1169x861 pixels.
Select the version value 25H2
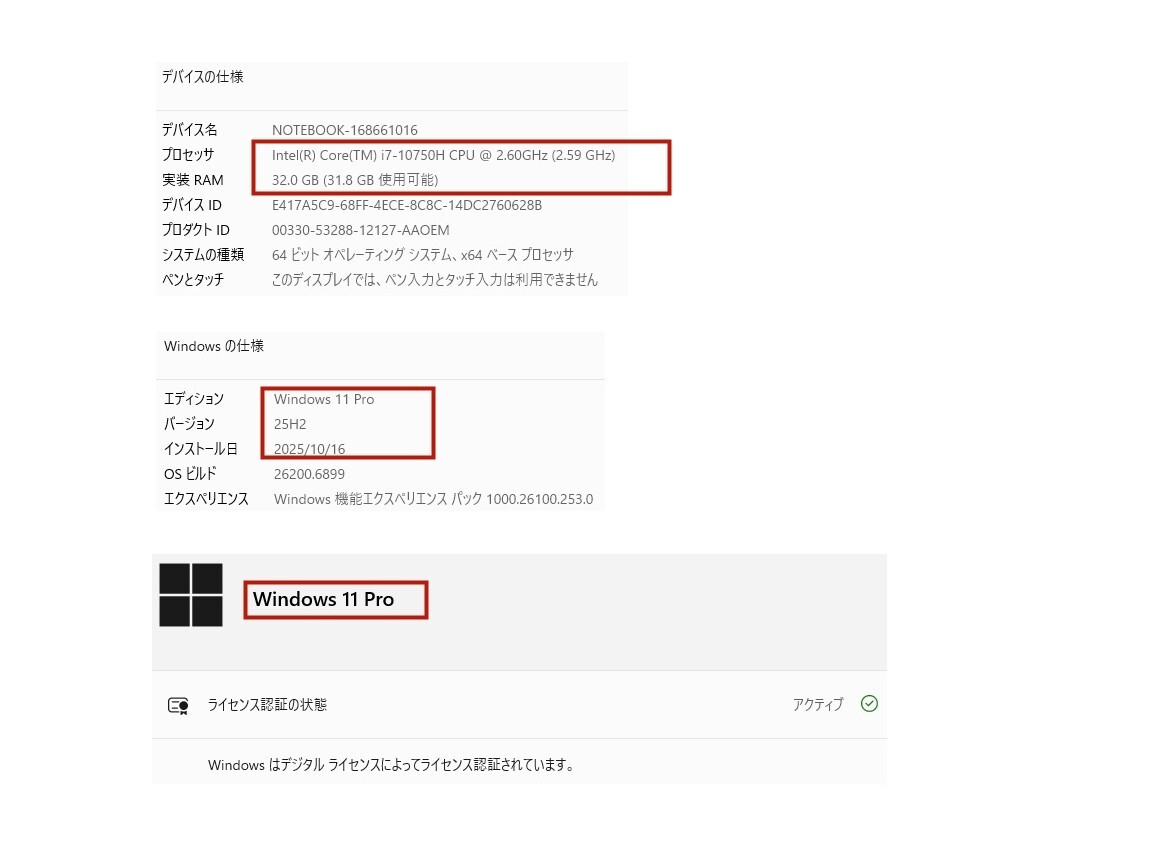click(290, 424)
